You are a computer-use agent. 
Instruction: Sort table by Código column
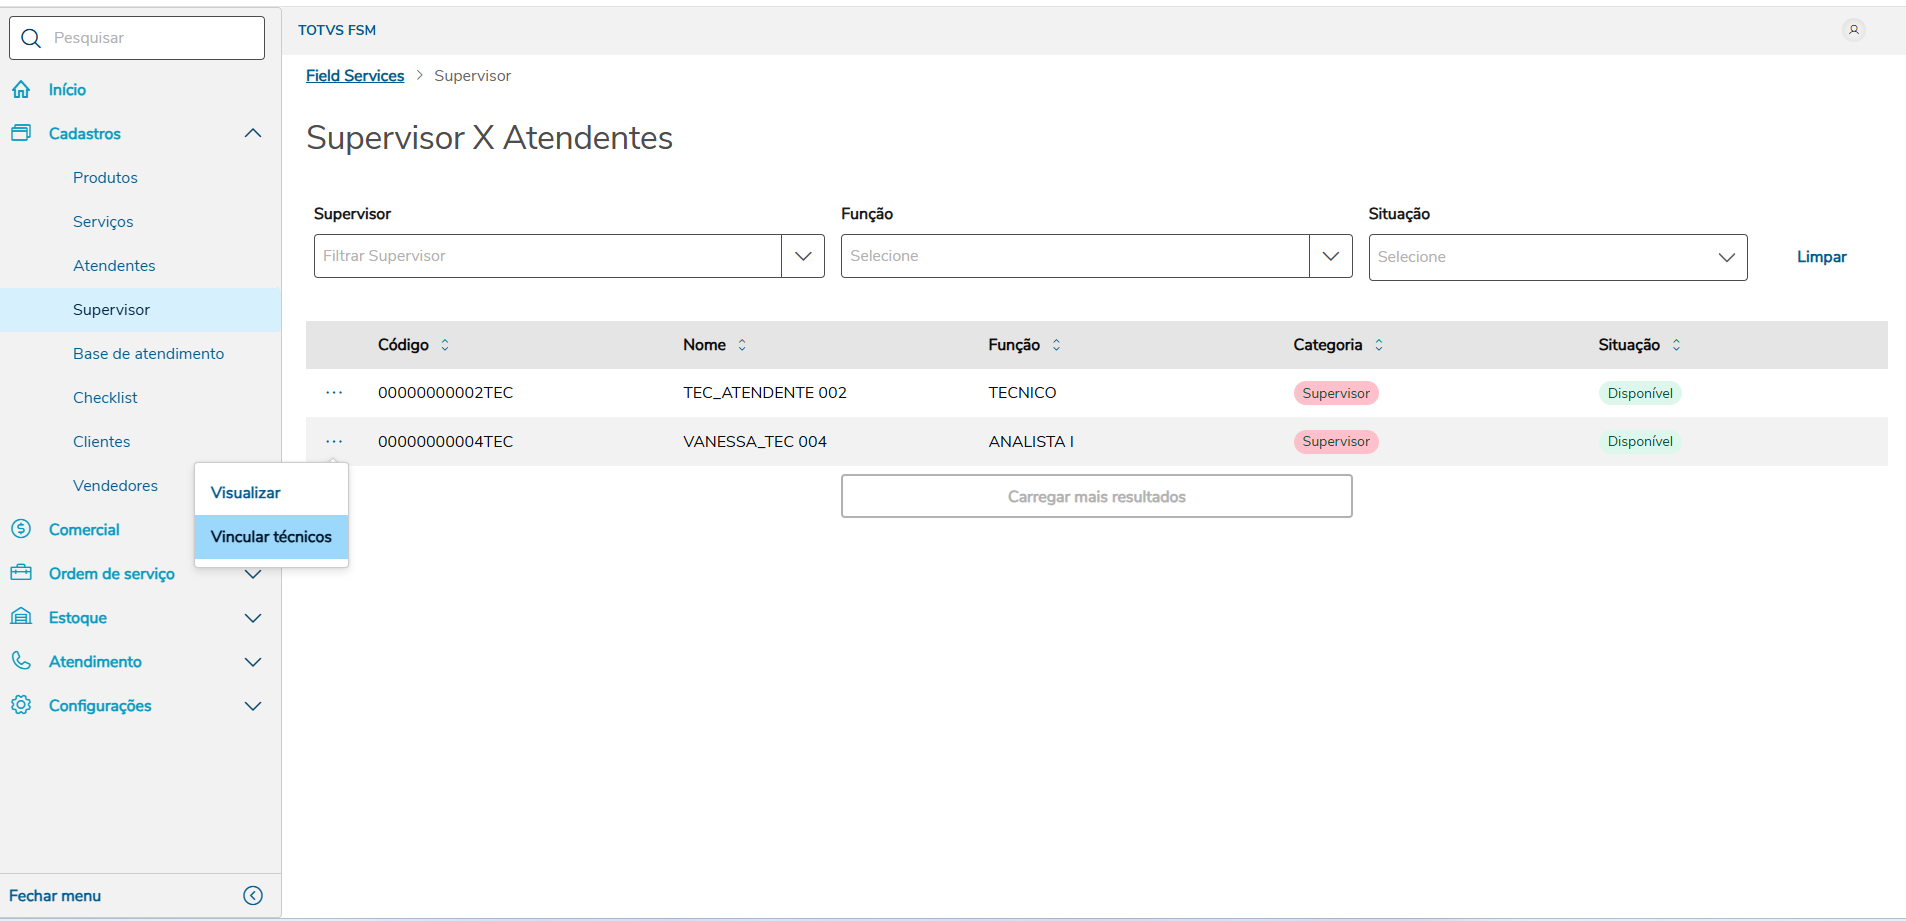click(445, 345)
